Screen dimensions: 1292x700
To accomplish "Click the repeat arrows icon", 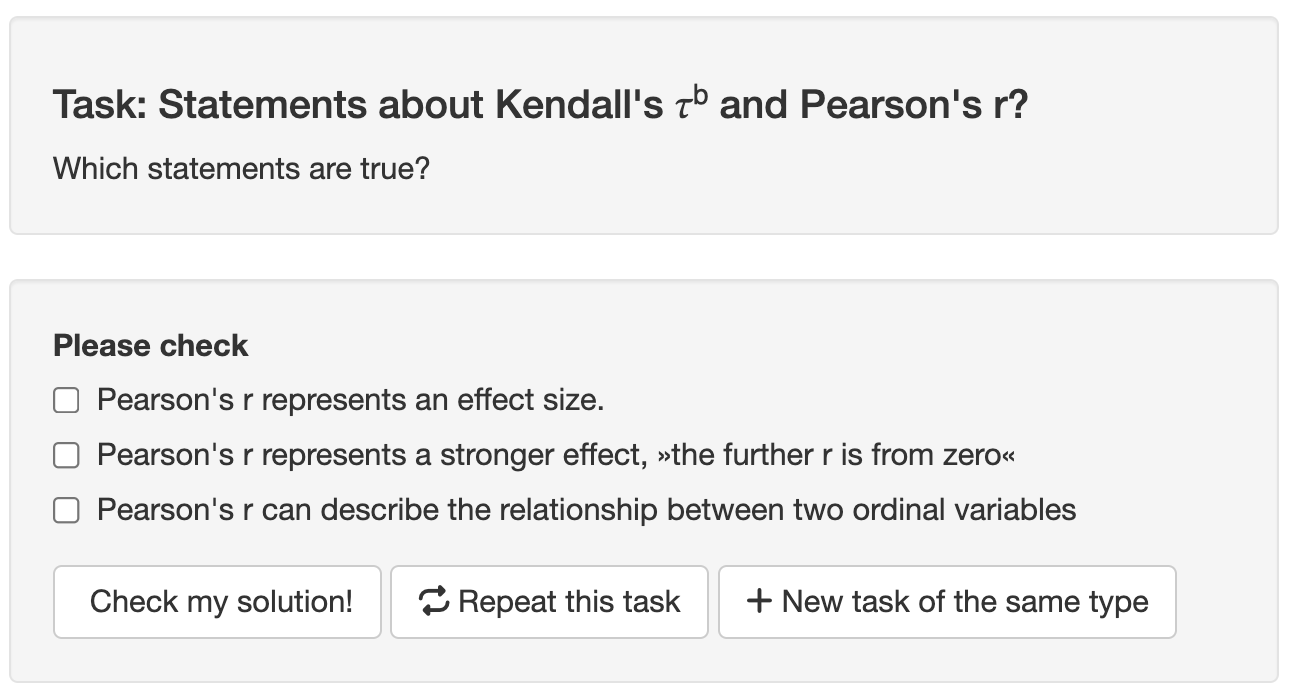I will pos(435,602).
